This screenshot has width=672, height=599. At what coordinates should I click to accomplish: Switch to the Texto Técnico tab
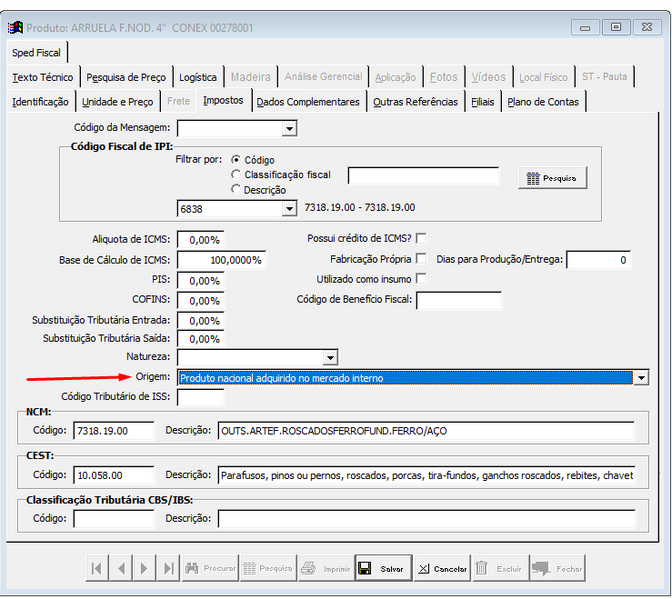43,77
